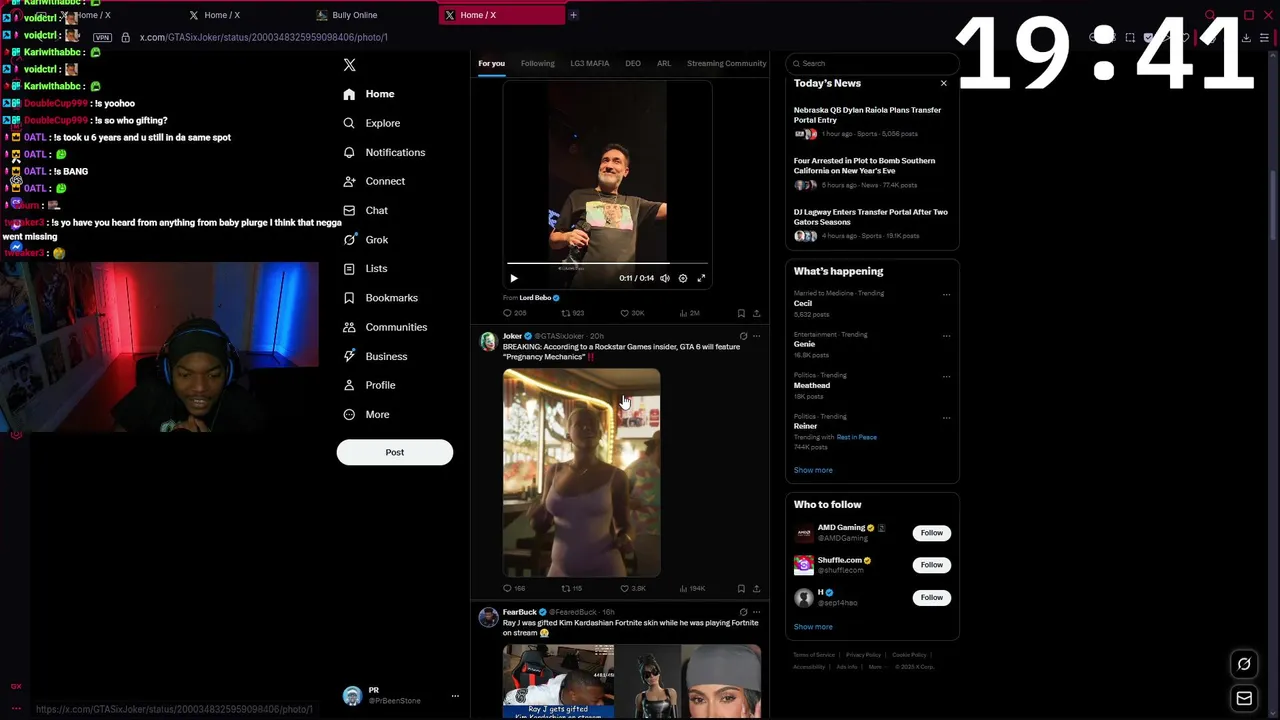The height and width of the screenshot is (720, 1280).
Task: Bookmark Joker's GTA 6 post
Action: (x=741, y=588)
